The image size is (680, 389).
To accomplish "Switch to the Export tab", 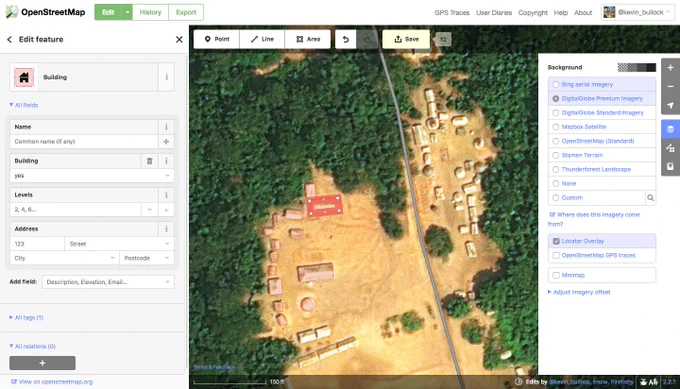I will coord(186,12).
